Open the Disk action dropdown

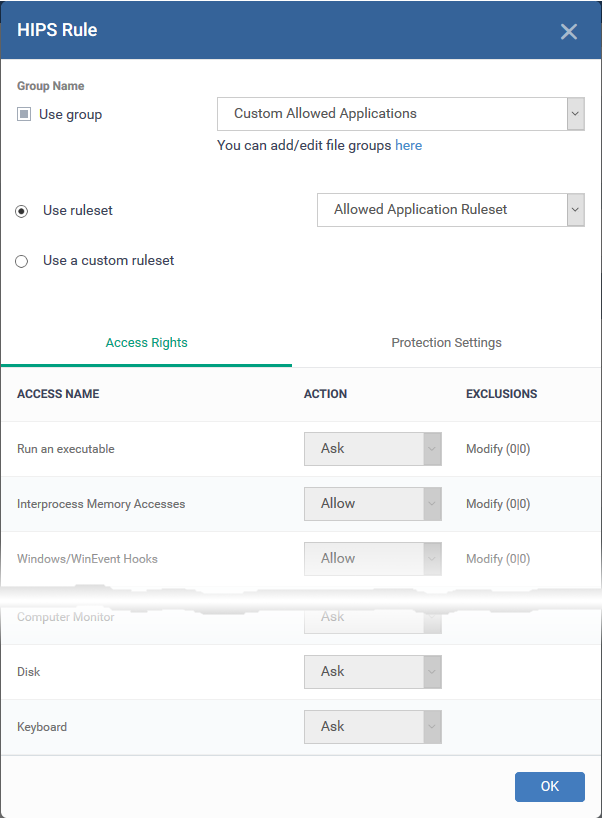(372, 671)
